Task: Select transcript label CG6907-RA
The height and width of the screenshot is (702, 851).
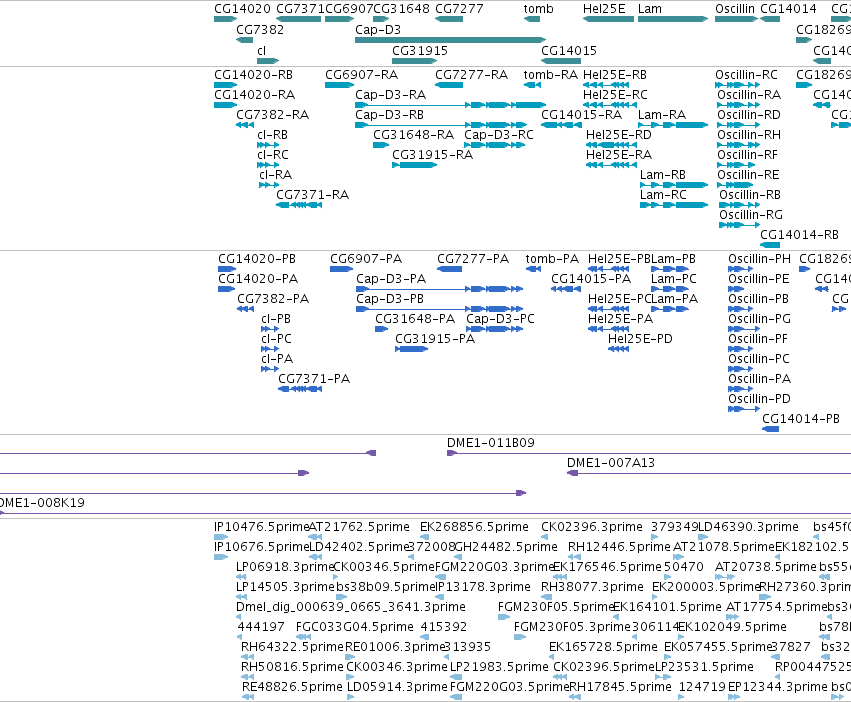Action: 361,74
